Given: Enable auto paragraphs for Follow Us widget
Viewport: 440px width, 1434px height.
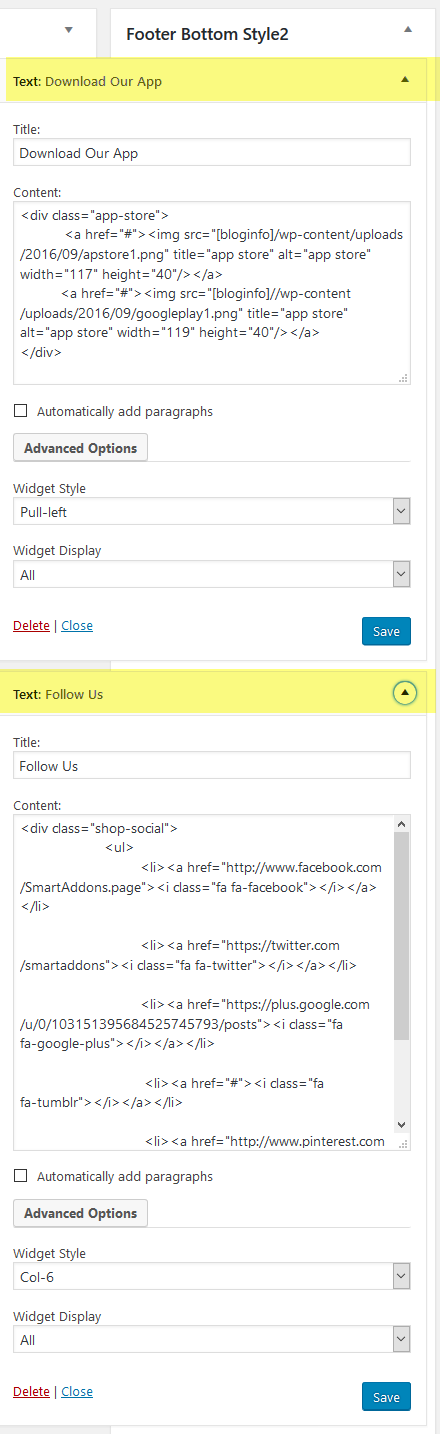Looking at the screenshot, I should [21, 1176].
